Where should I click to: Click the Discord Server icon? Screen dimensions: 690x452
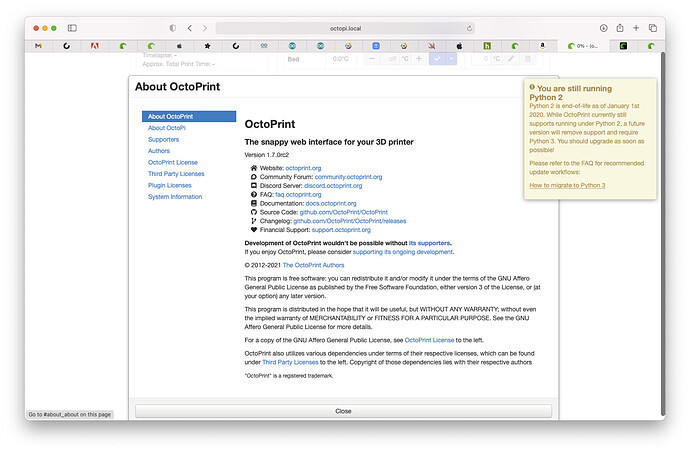point(253,185)
